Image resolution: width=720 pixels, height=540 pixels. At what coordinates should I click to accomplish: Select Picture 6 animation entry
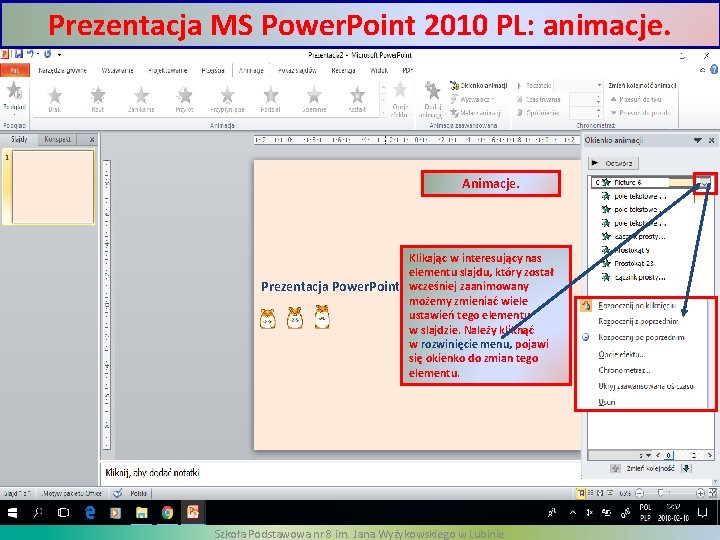645,182
